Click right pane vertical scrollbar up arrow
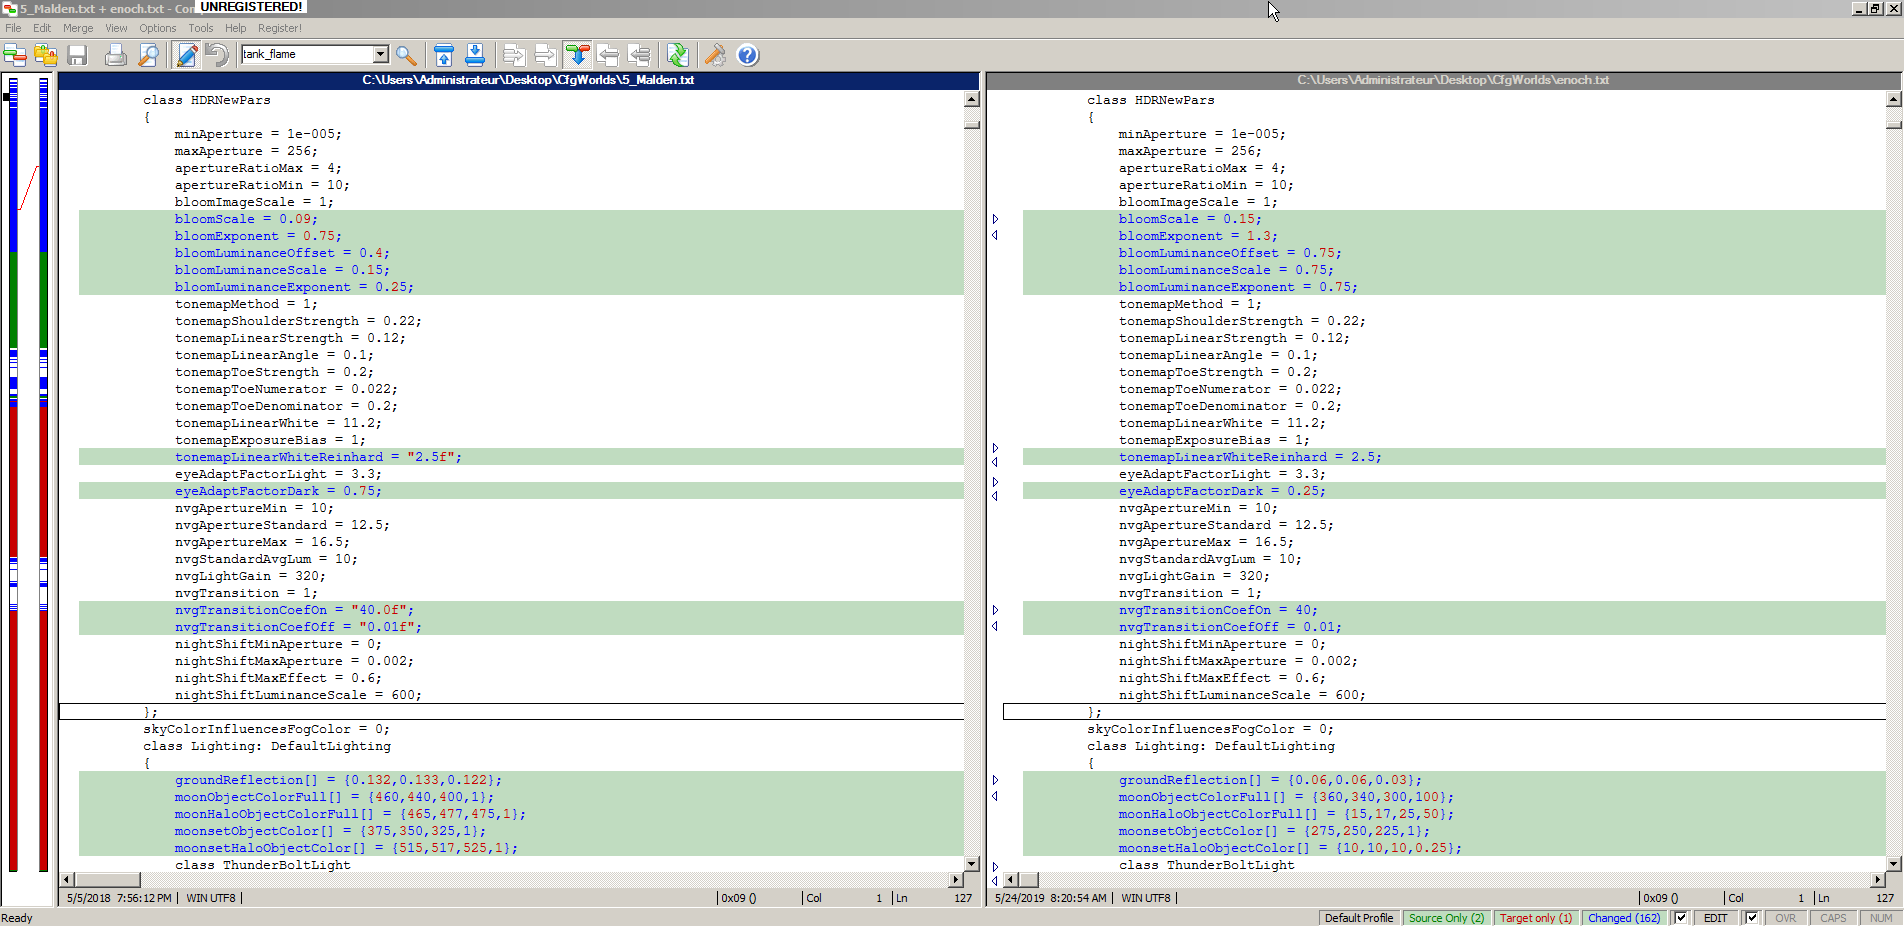The width and height of the screenshot is (1904, 926). [1892, 99]
